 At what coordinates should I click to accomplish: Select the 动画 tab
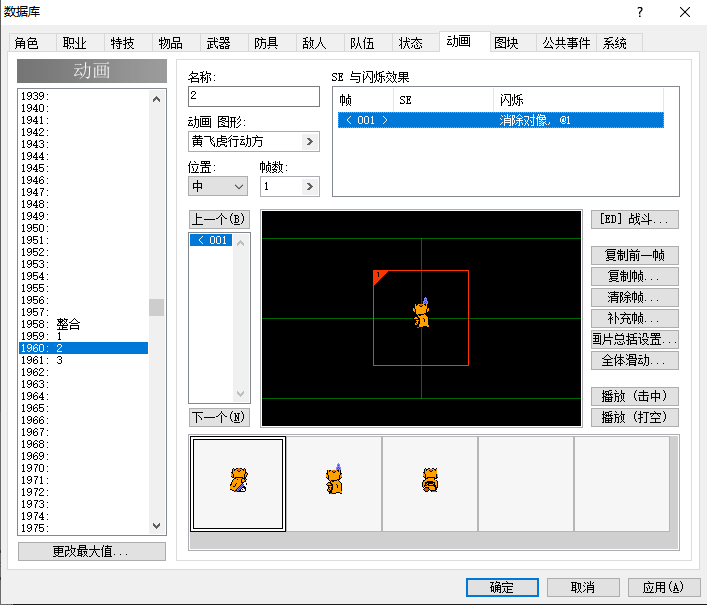click(x=464, y=41)
